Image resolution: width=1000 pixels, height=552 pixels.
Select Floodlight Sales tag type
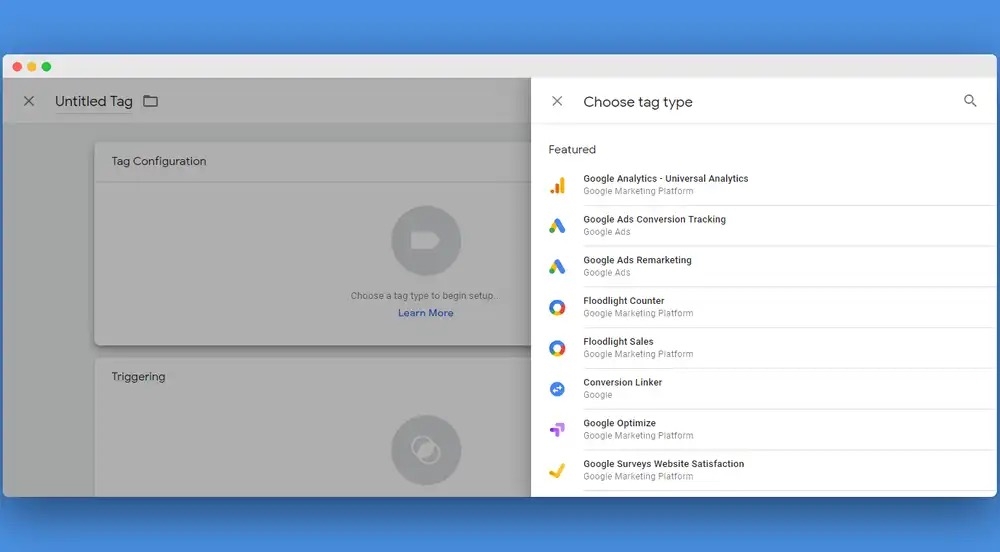tap(618, 342)
